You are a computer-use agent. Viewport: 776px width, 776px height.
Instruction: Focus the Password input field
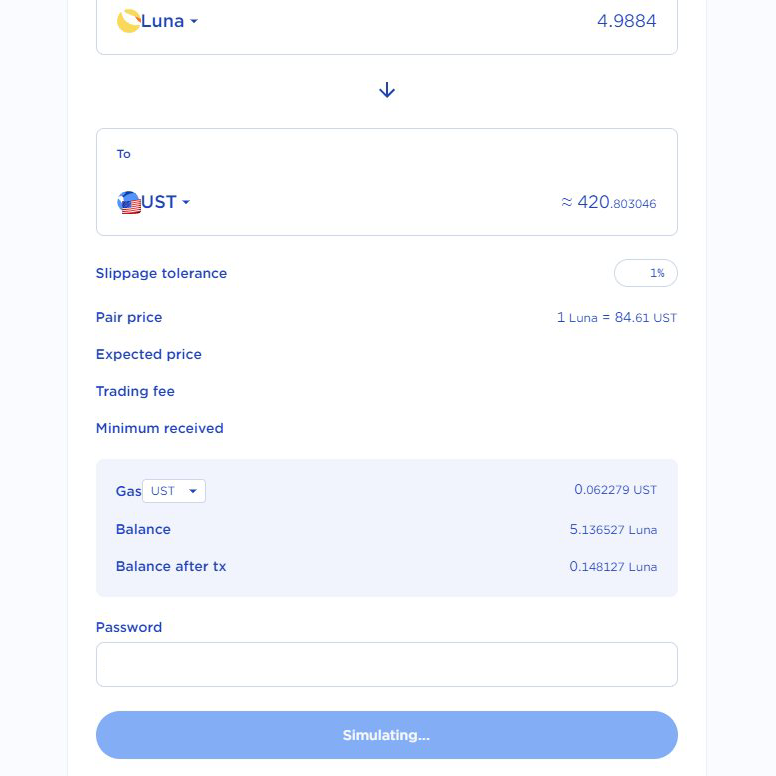tap(387, 664)
